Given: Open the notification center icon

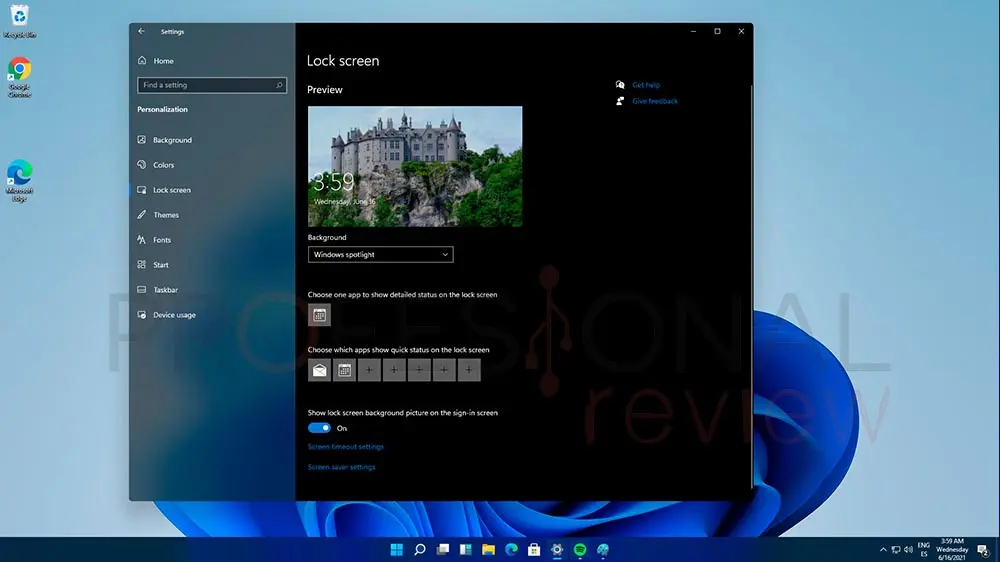Looking at the screenshot, I should pyautogui.click(x=983, y=550).
